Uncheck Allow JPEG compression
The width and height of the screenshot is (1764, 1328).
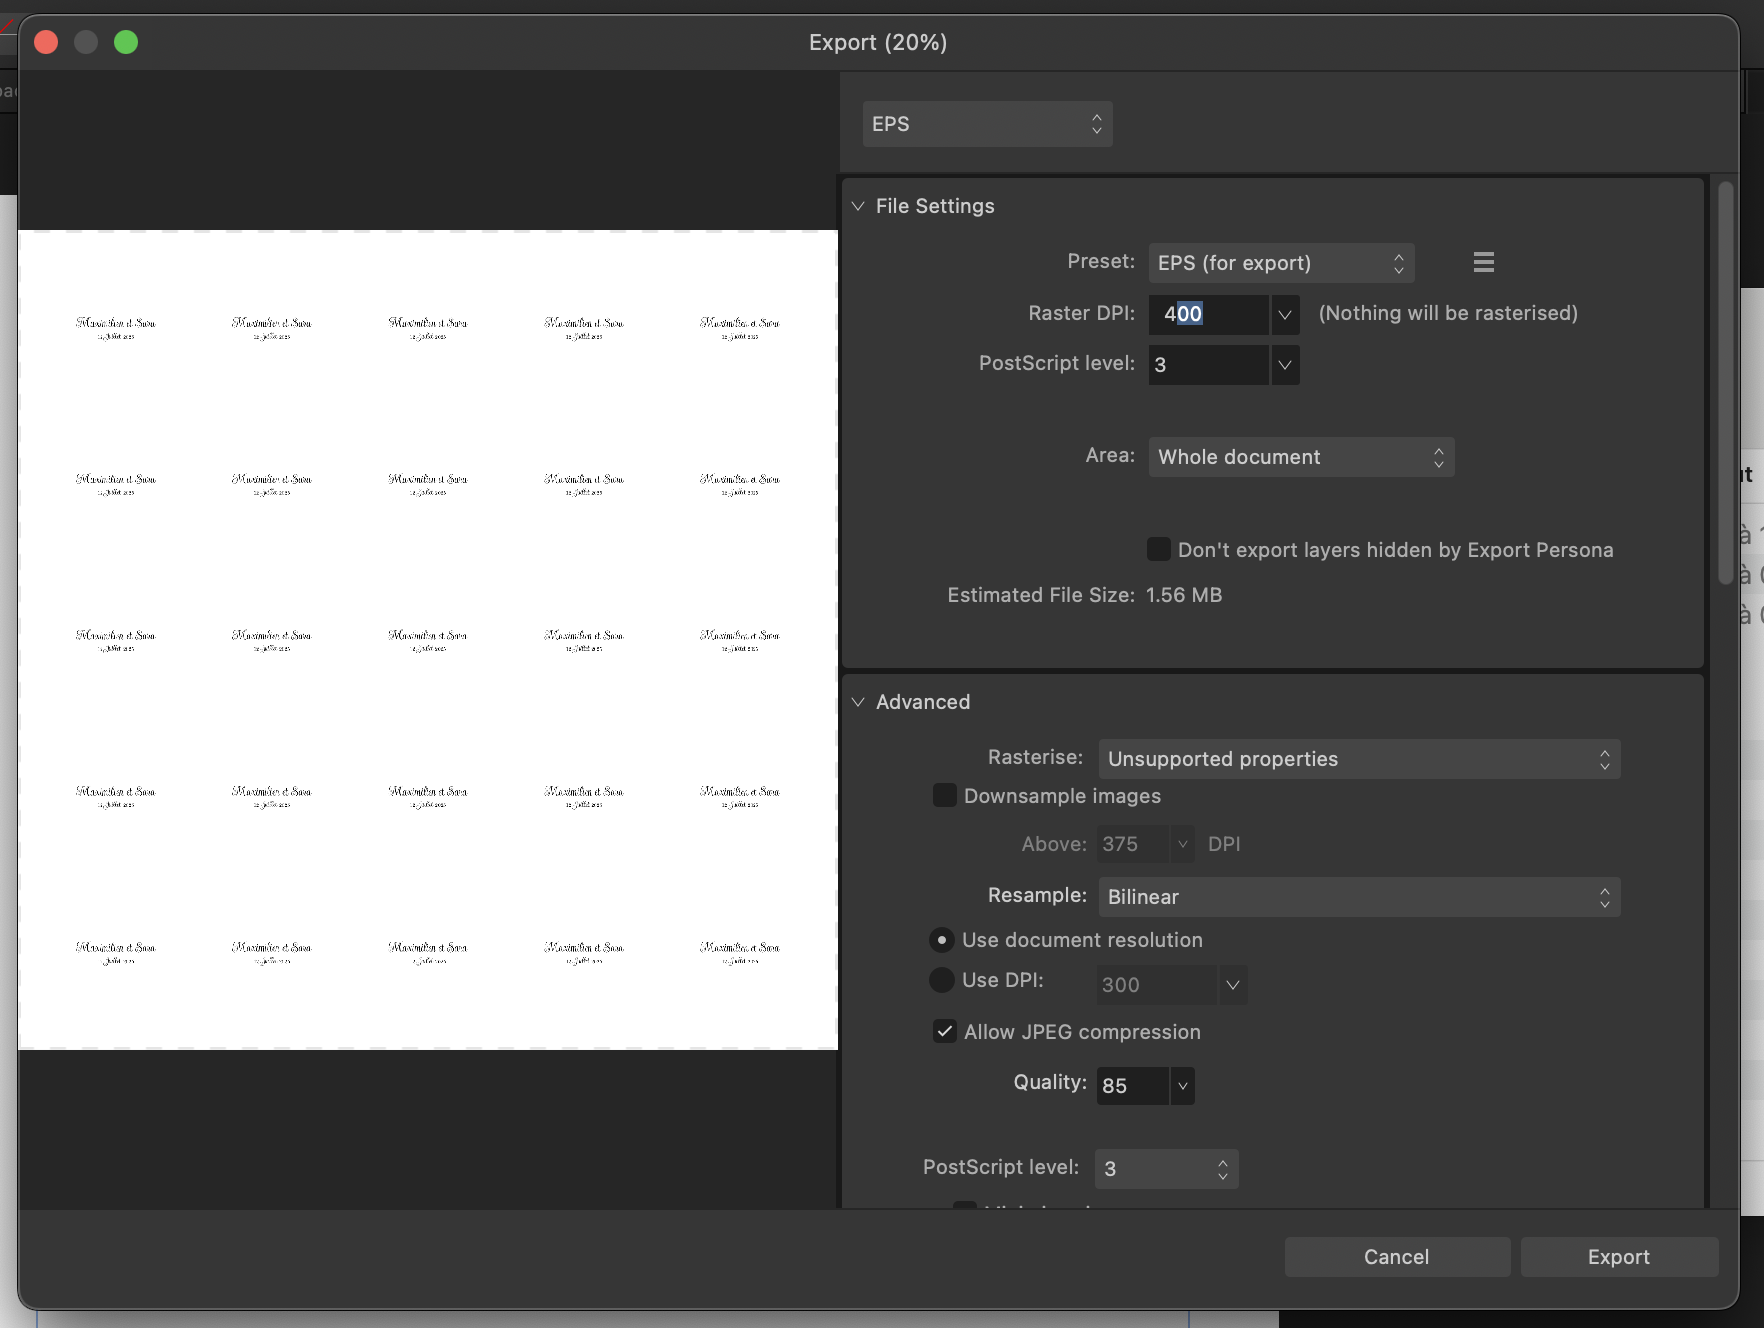click(944, 1031)
